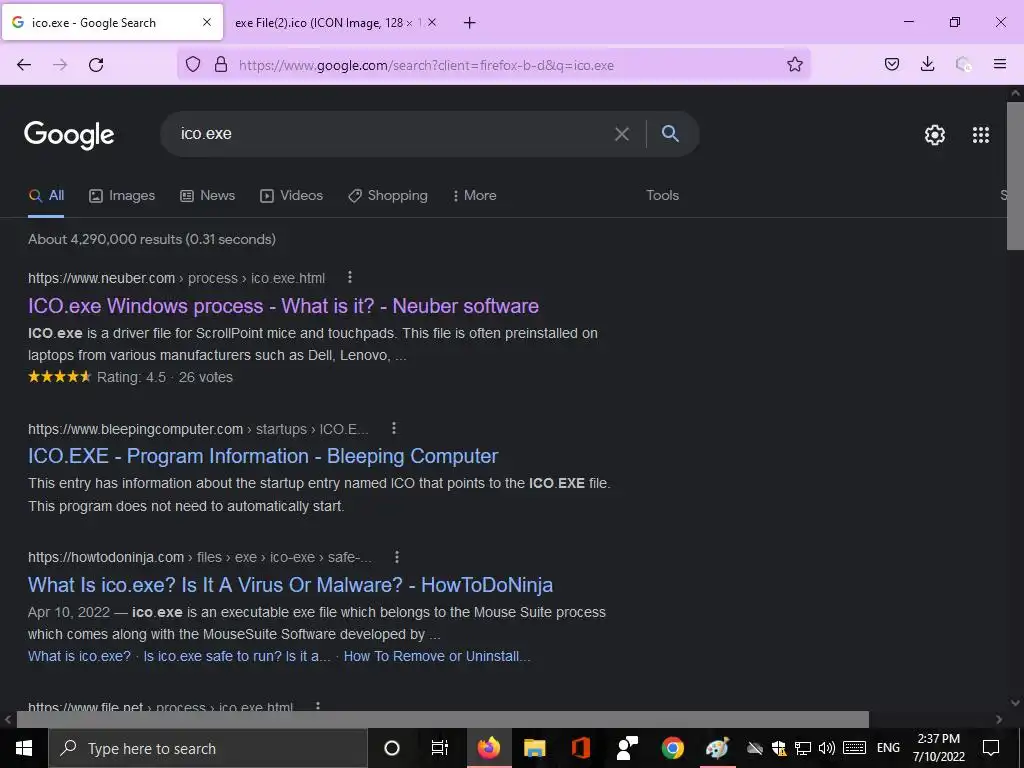
Task: Select the All results tab
Action: 46,195
